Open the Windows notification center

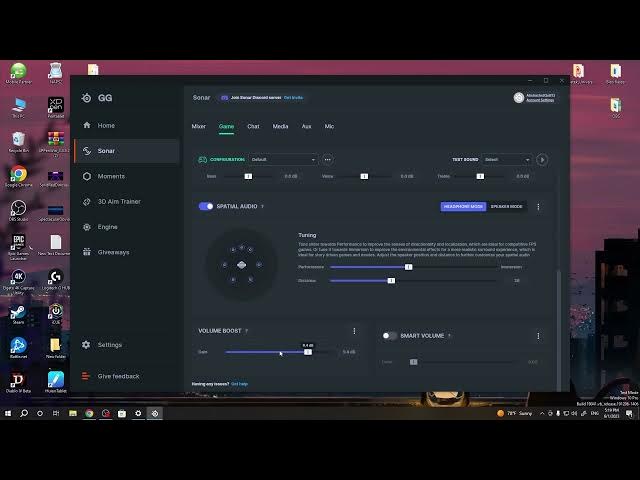[629, 413]
